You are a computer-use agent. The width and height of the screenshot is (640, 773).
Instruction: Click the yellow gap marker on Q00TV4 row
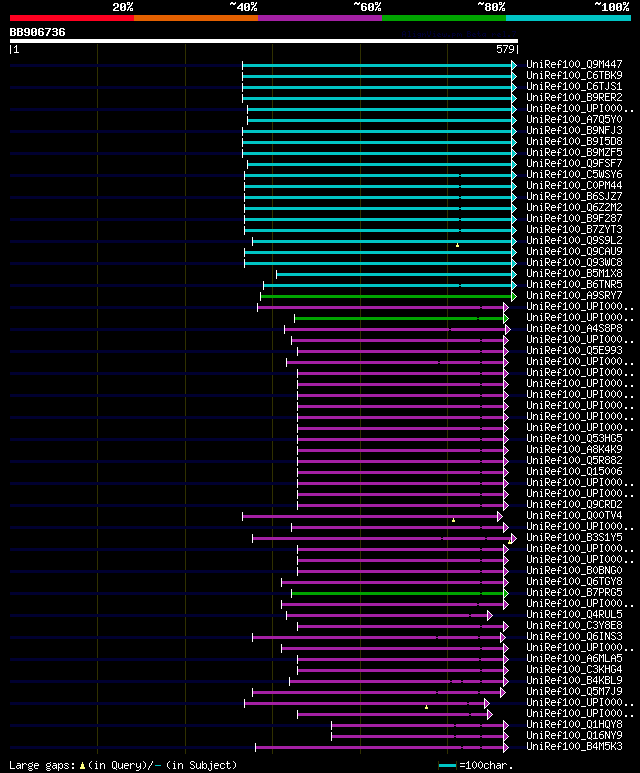tap(454, 520)
